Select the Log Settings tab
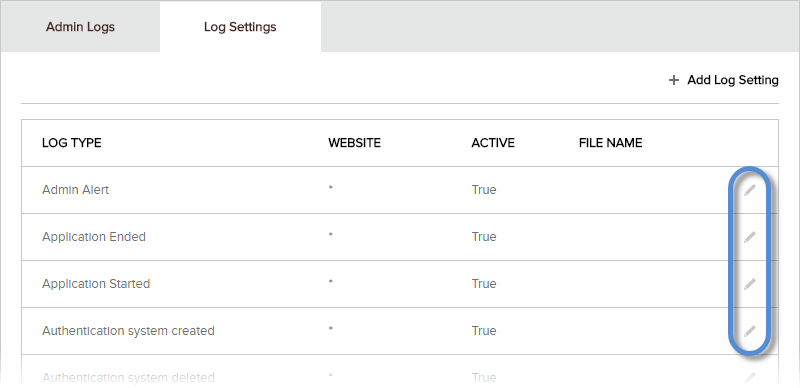The width and height of the screenshot is (800, 388). click(x=240, y=27)
